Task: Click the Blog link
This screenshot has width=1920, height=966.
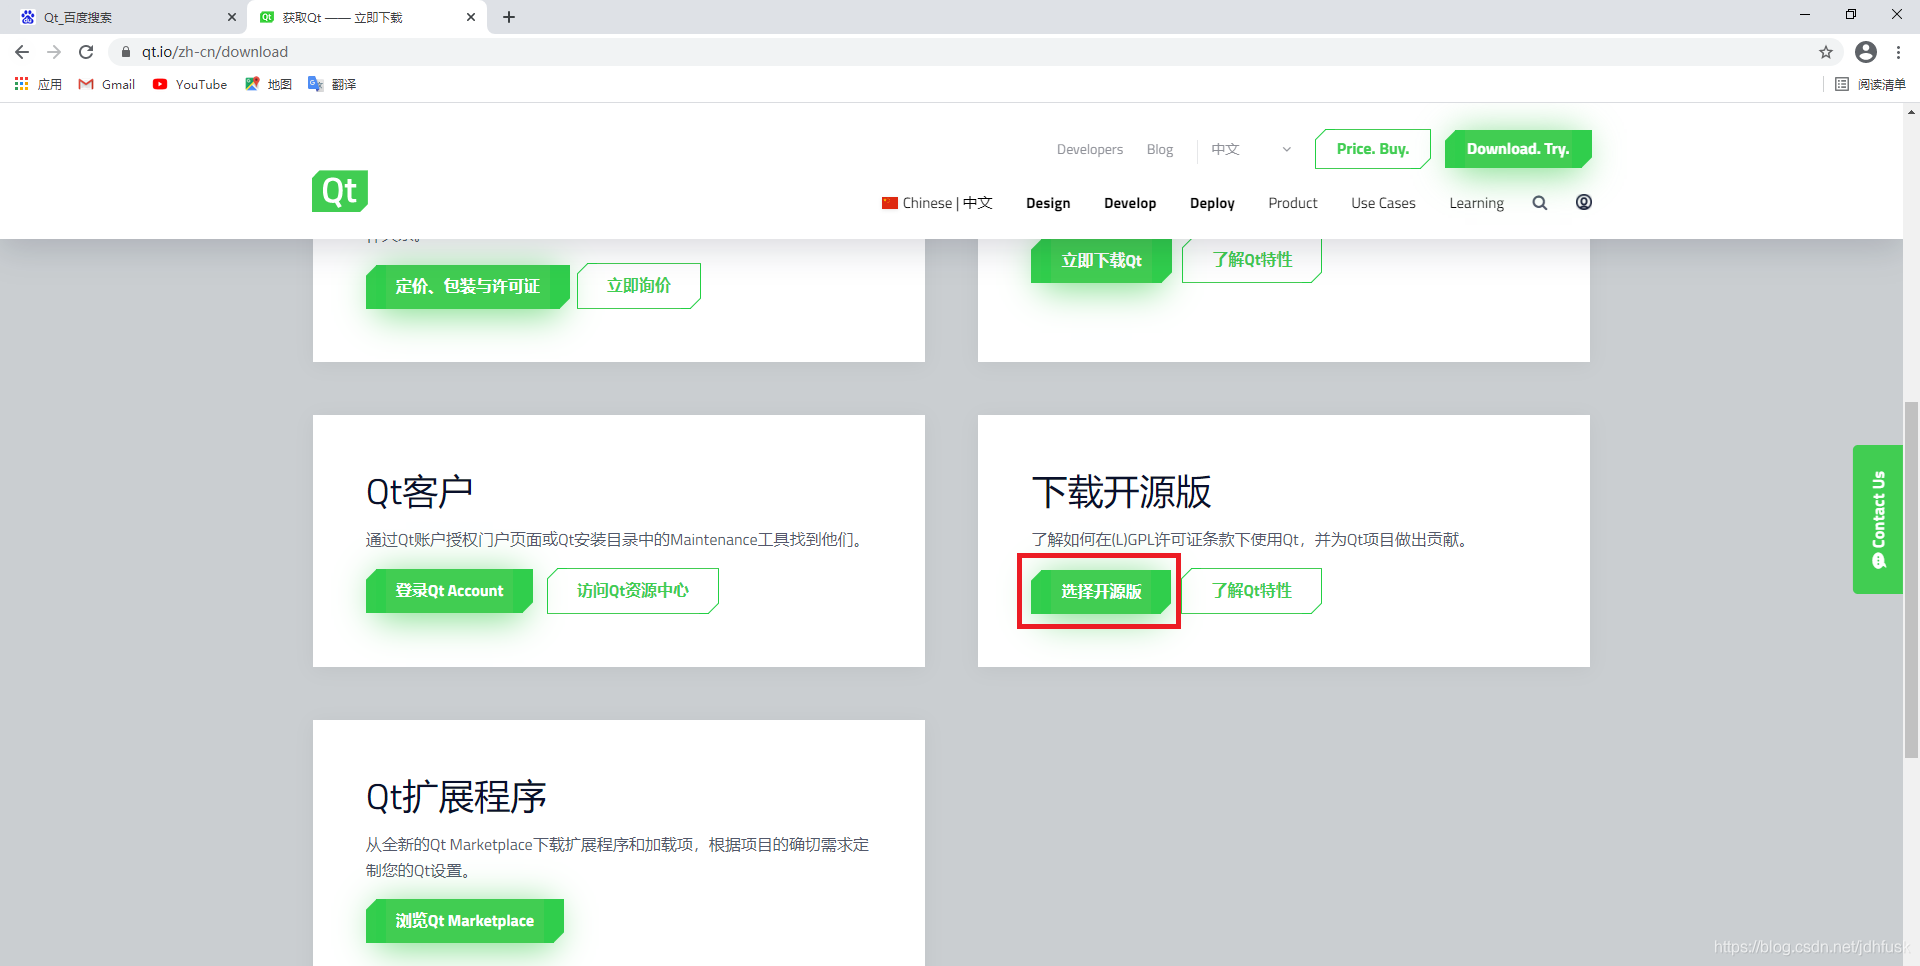Action: [1160, 150]
